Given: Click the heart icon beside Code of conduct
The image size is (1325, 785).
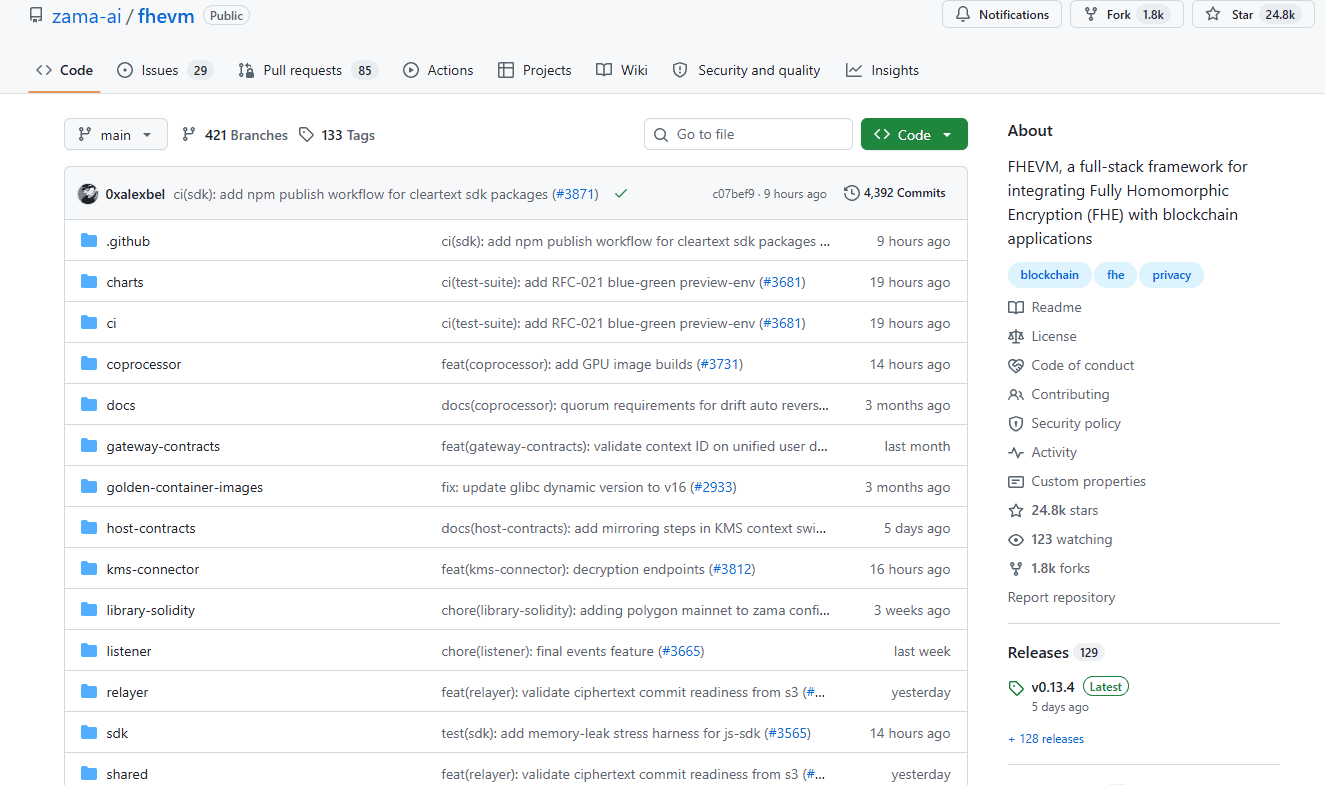Looking at the screenshot, I should (x=1016, y=365).
